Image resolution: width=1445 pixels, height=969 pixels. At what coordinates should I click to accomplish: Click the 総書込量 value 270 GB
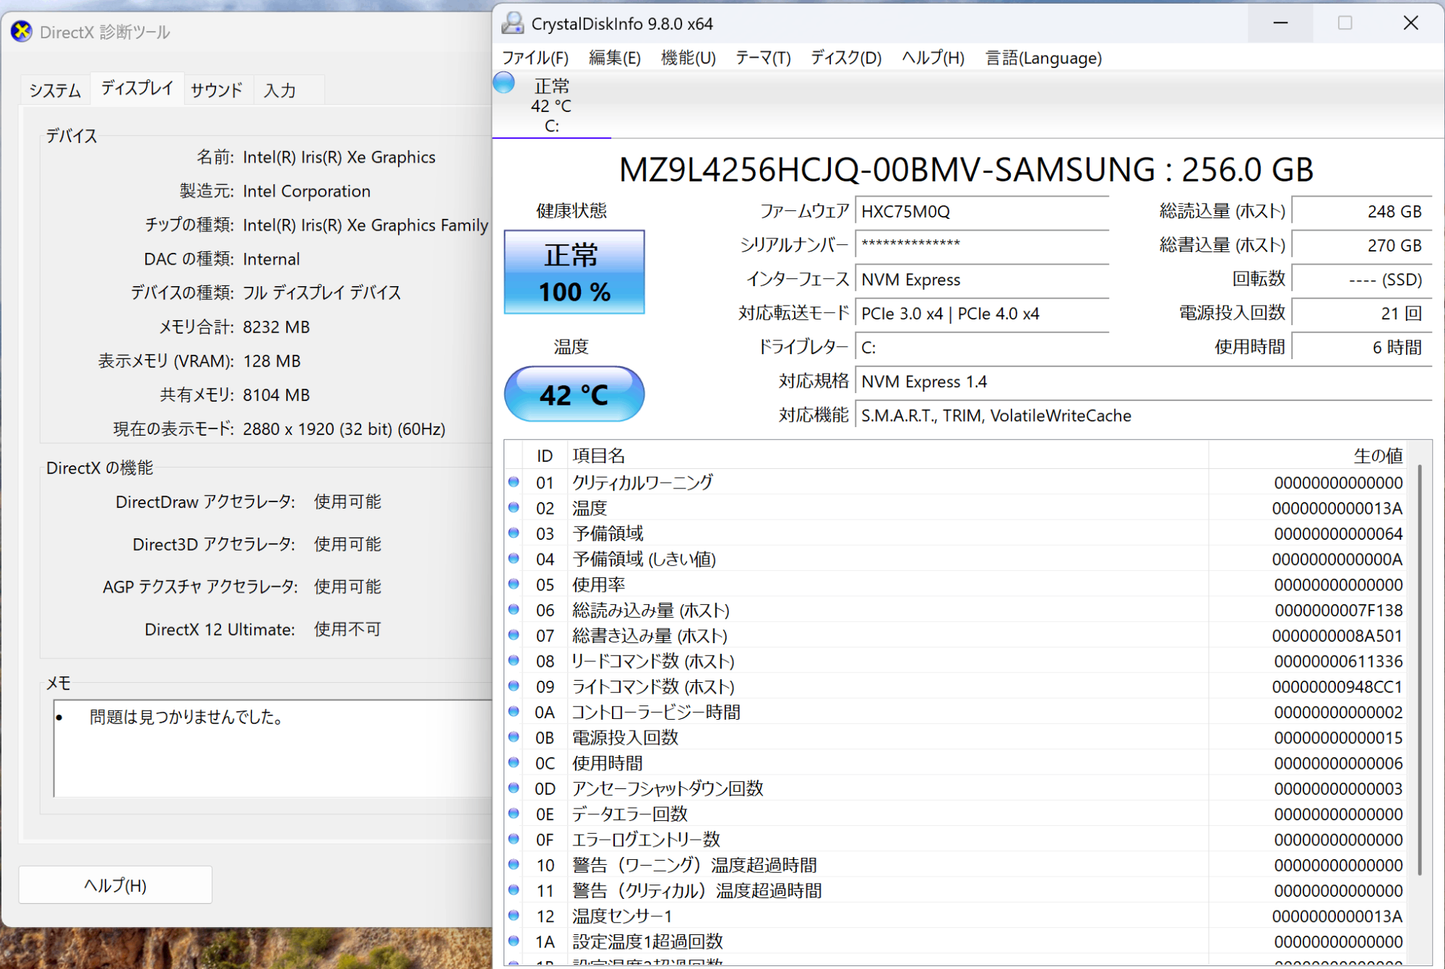(x=1361, y=245)
